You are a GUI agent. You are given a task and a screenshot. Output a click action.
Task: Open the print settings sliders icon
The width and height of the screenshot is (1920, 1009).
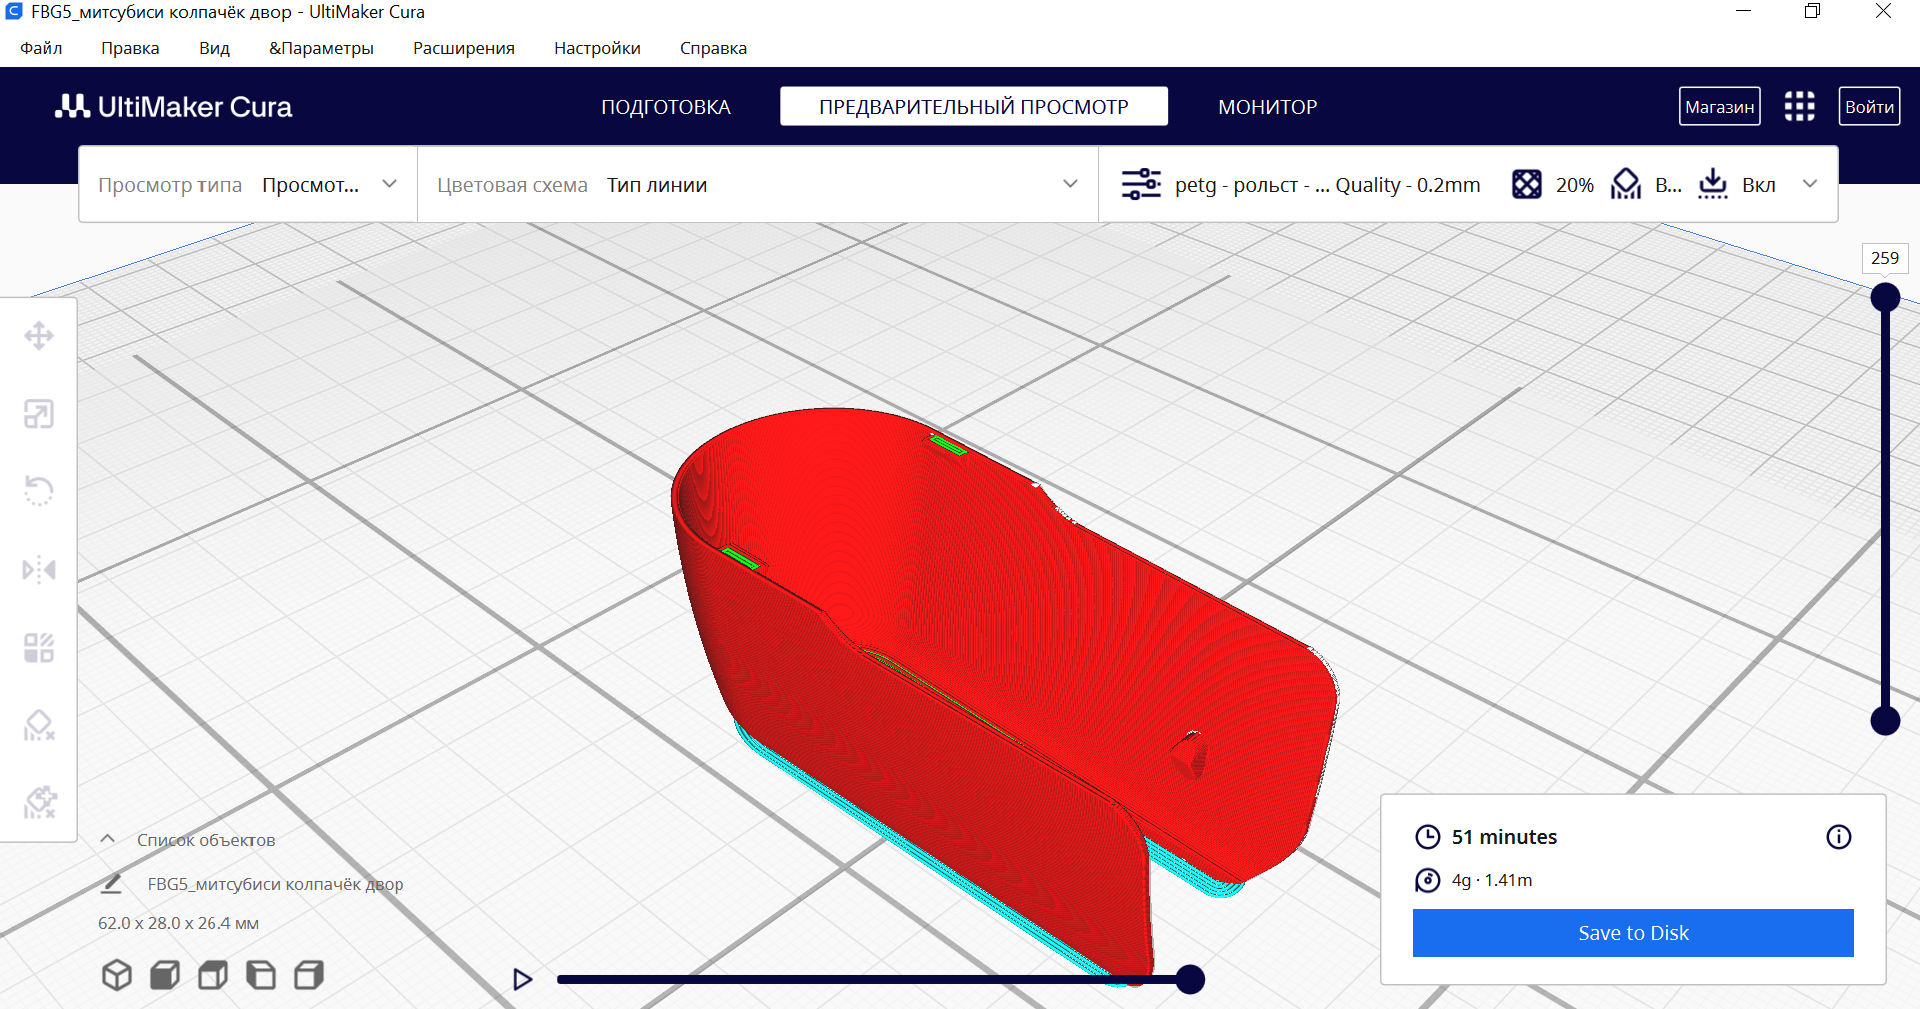(x=1141, y=185)
